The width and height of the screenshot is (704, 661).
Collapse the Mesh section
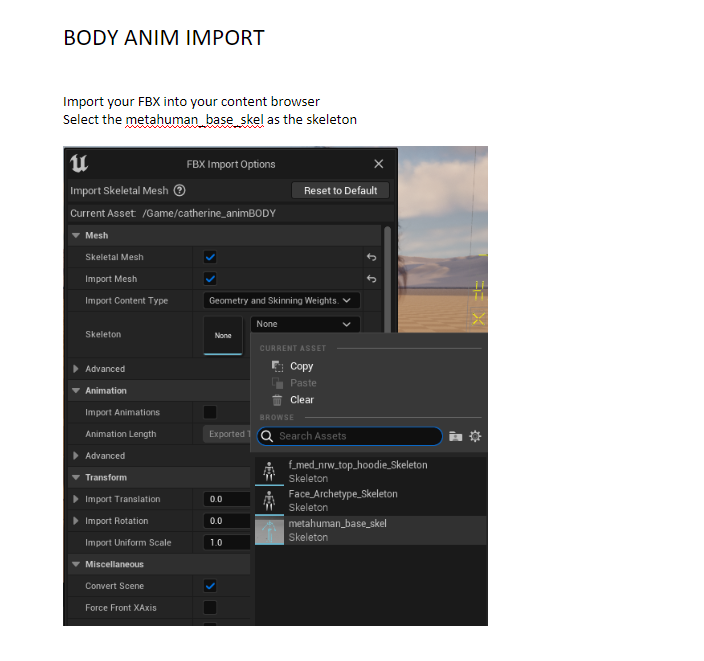[x=76, y=235]
